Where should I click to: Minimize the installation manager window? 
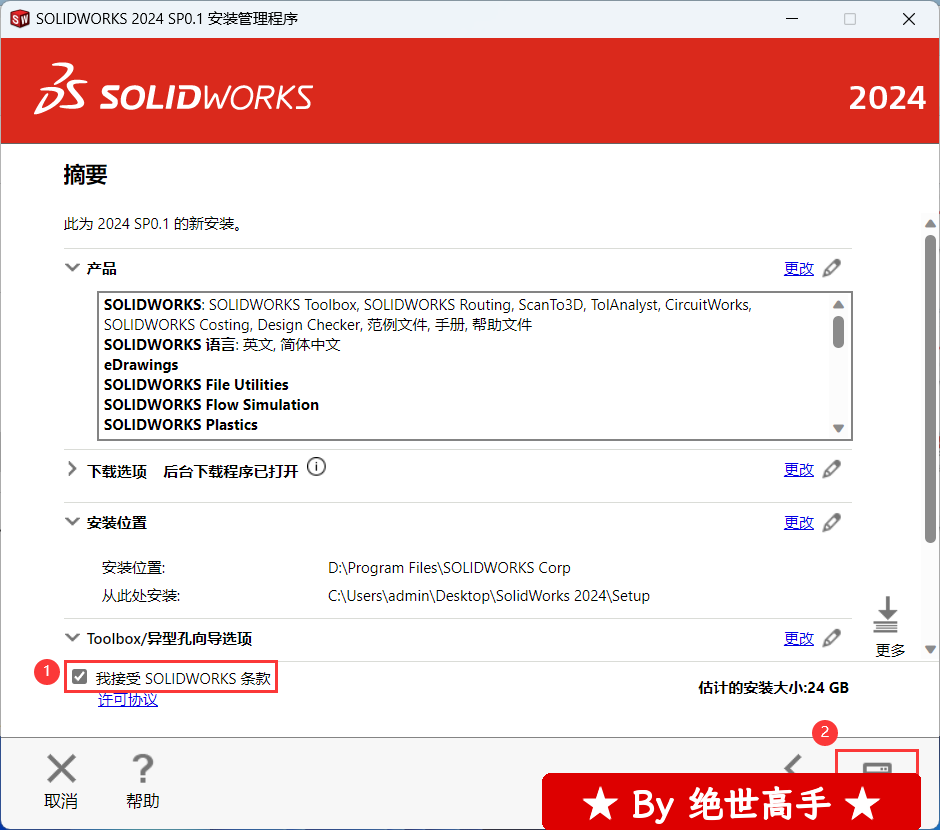792,19
